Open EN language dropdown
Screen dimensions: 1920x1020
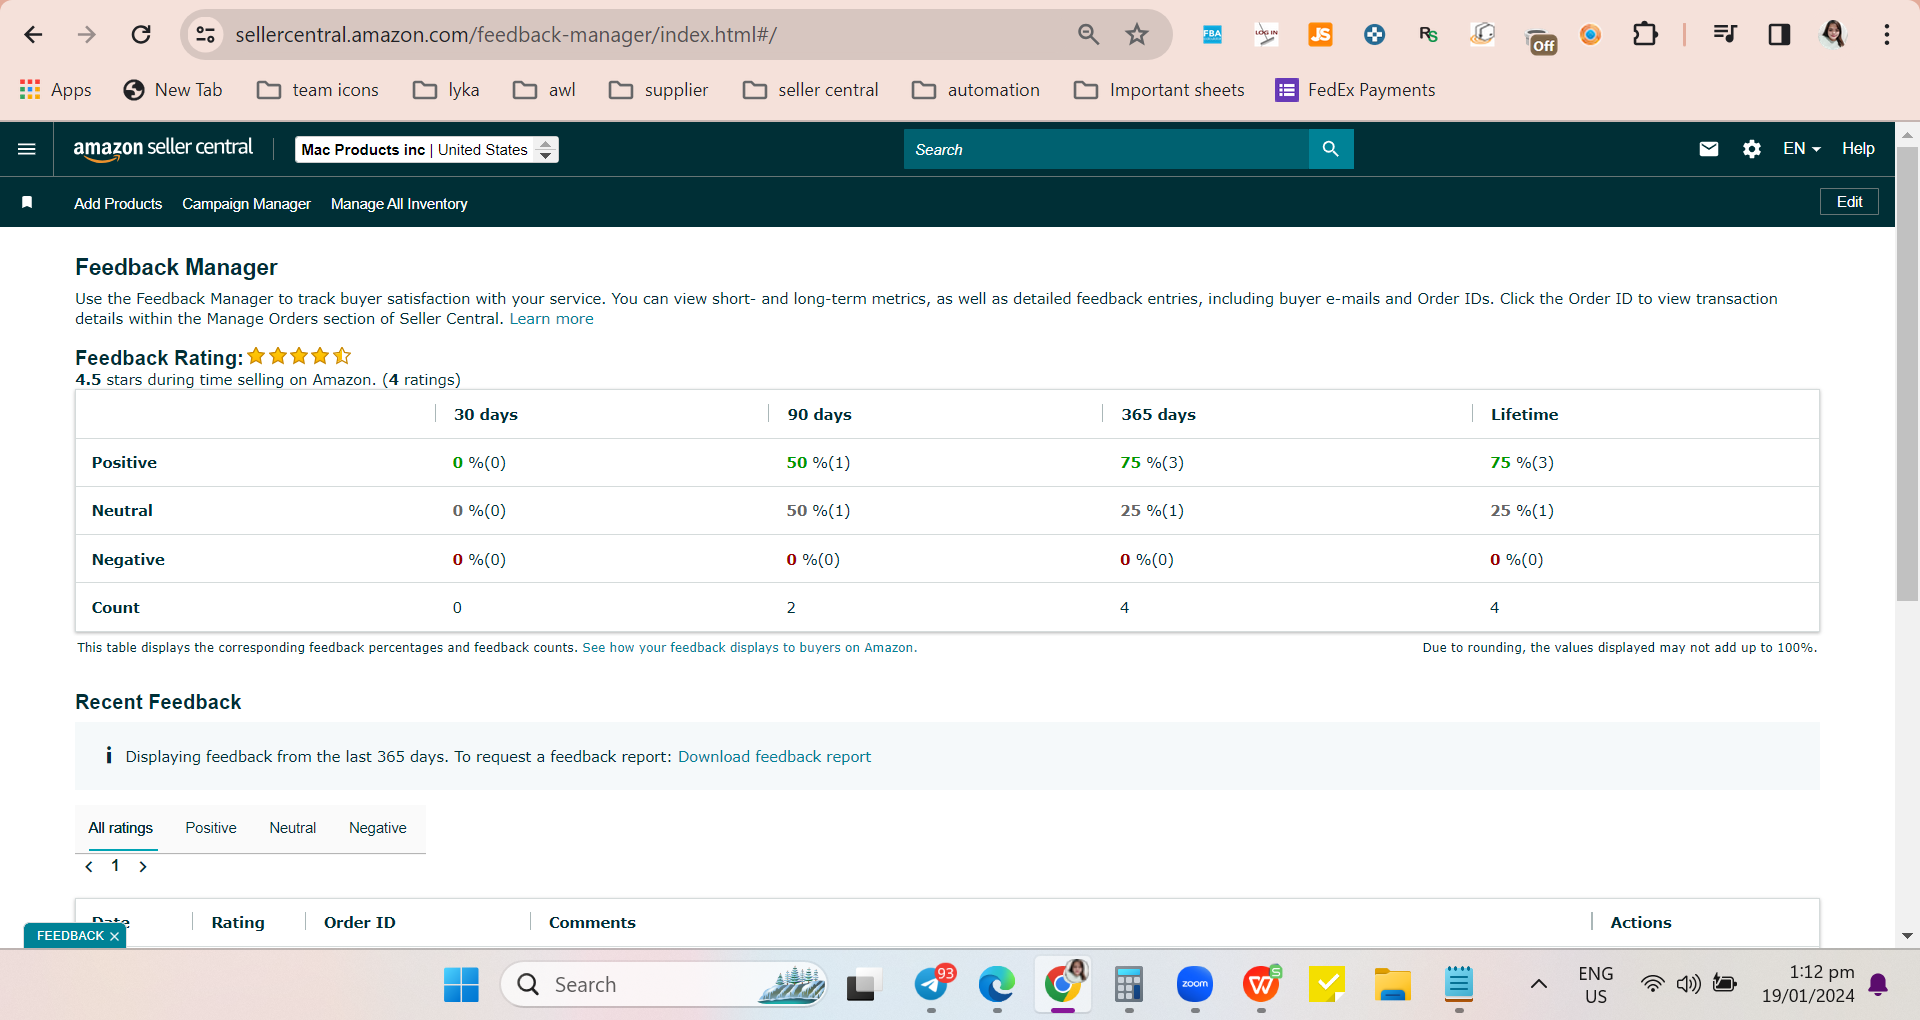click(x=1801, y=149)
